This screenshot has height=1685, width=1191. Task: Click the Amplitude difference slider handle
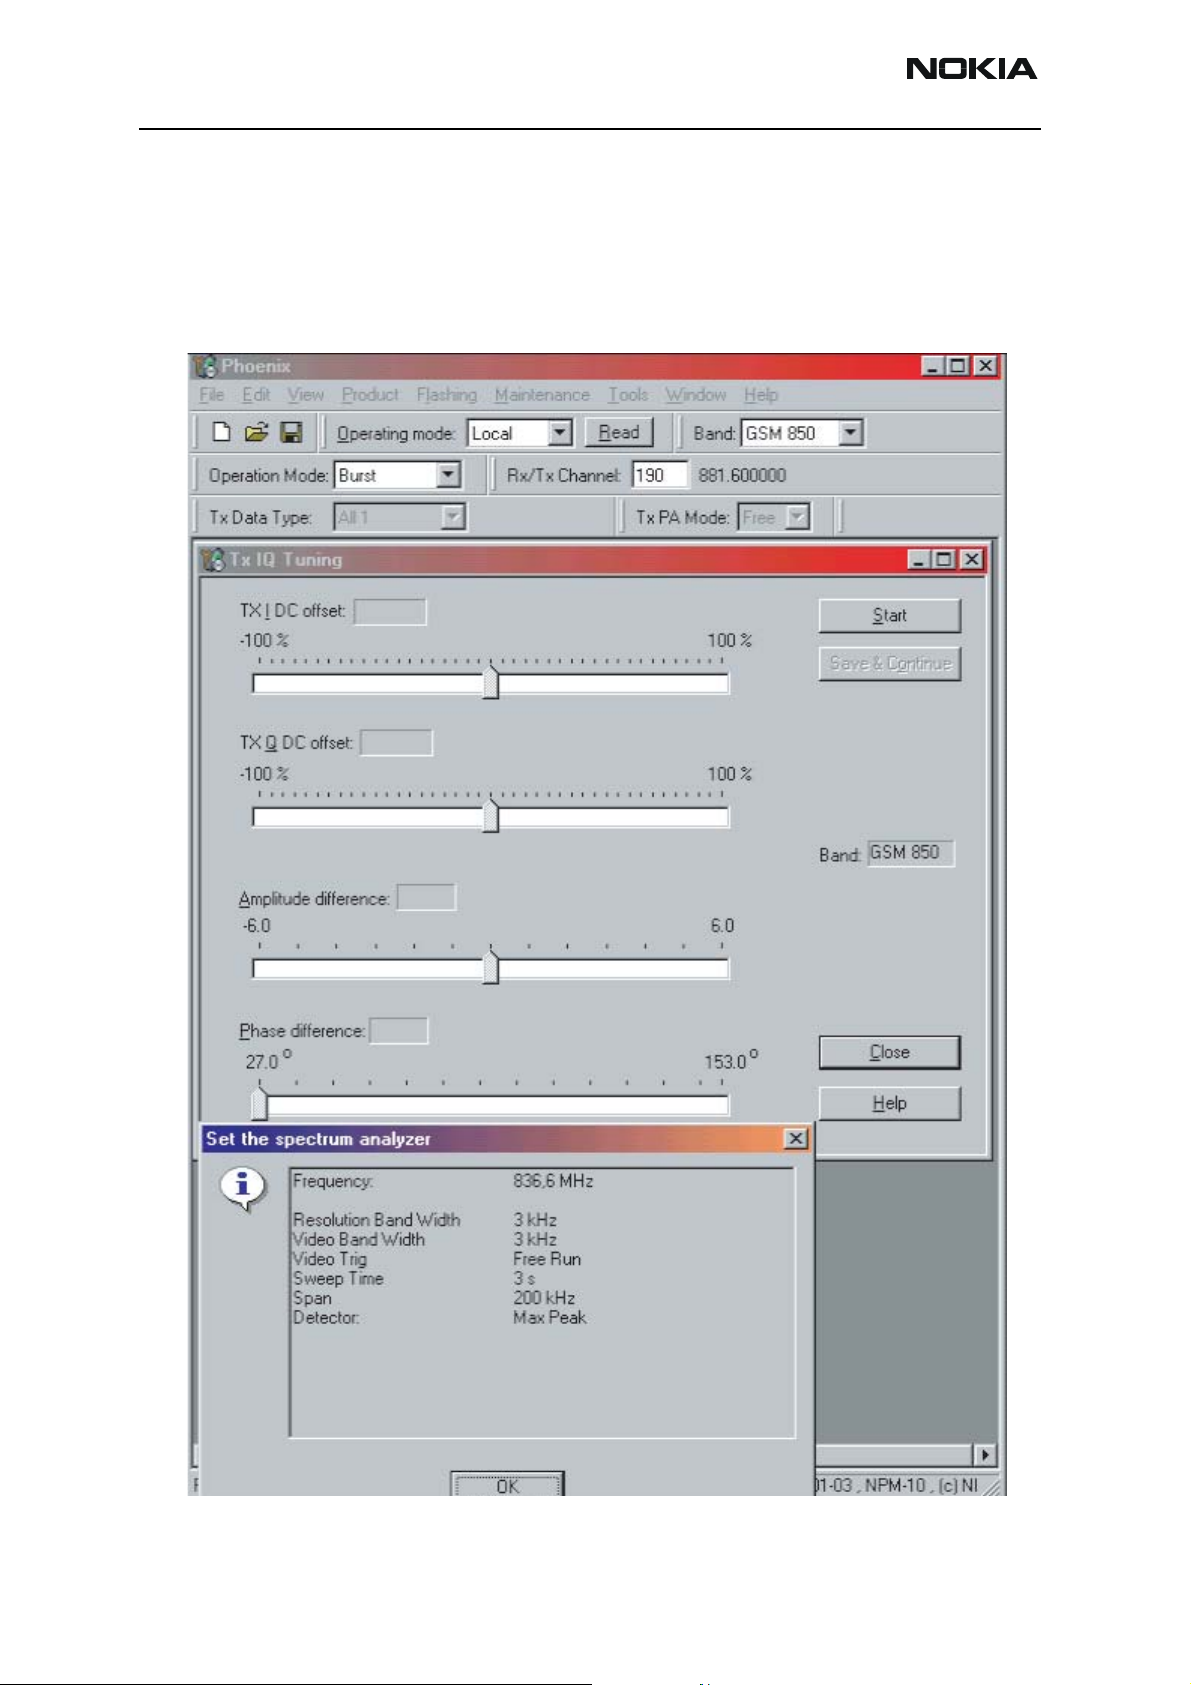pyautogui.click(x=490, y=967)
